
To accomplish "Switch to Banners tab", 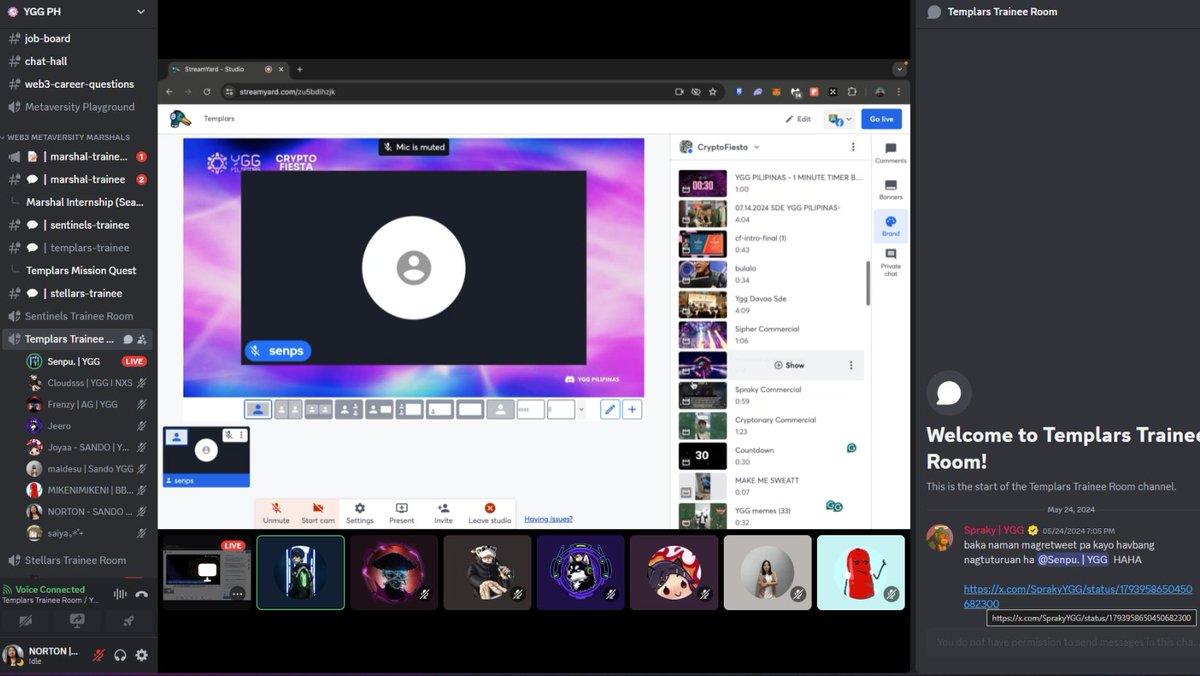I will pos(890,189).
